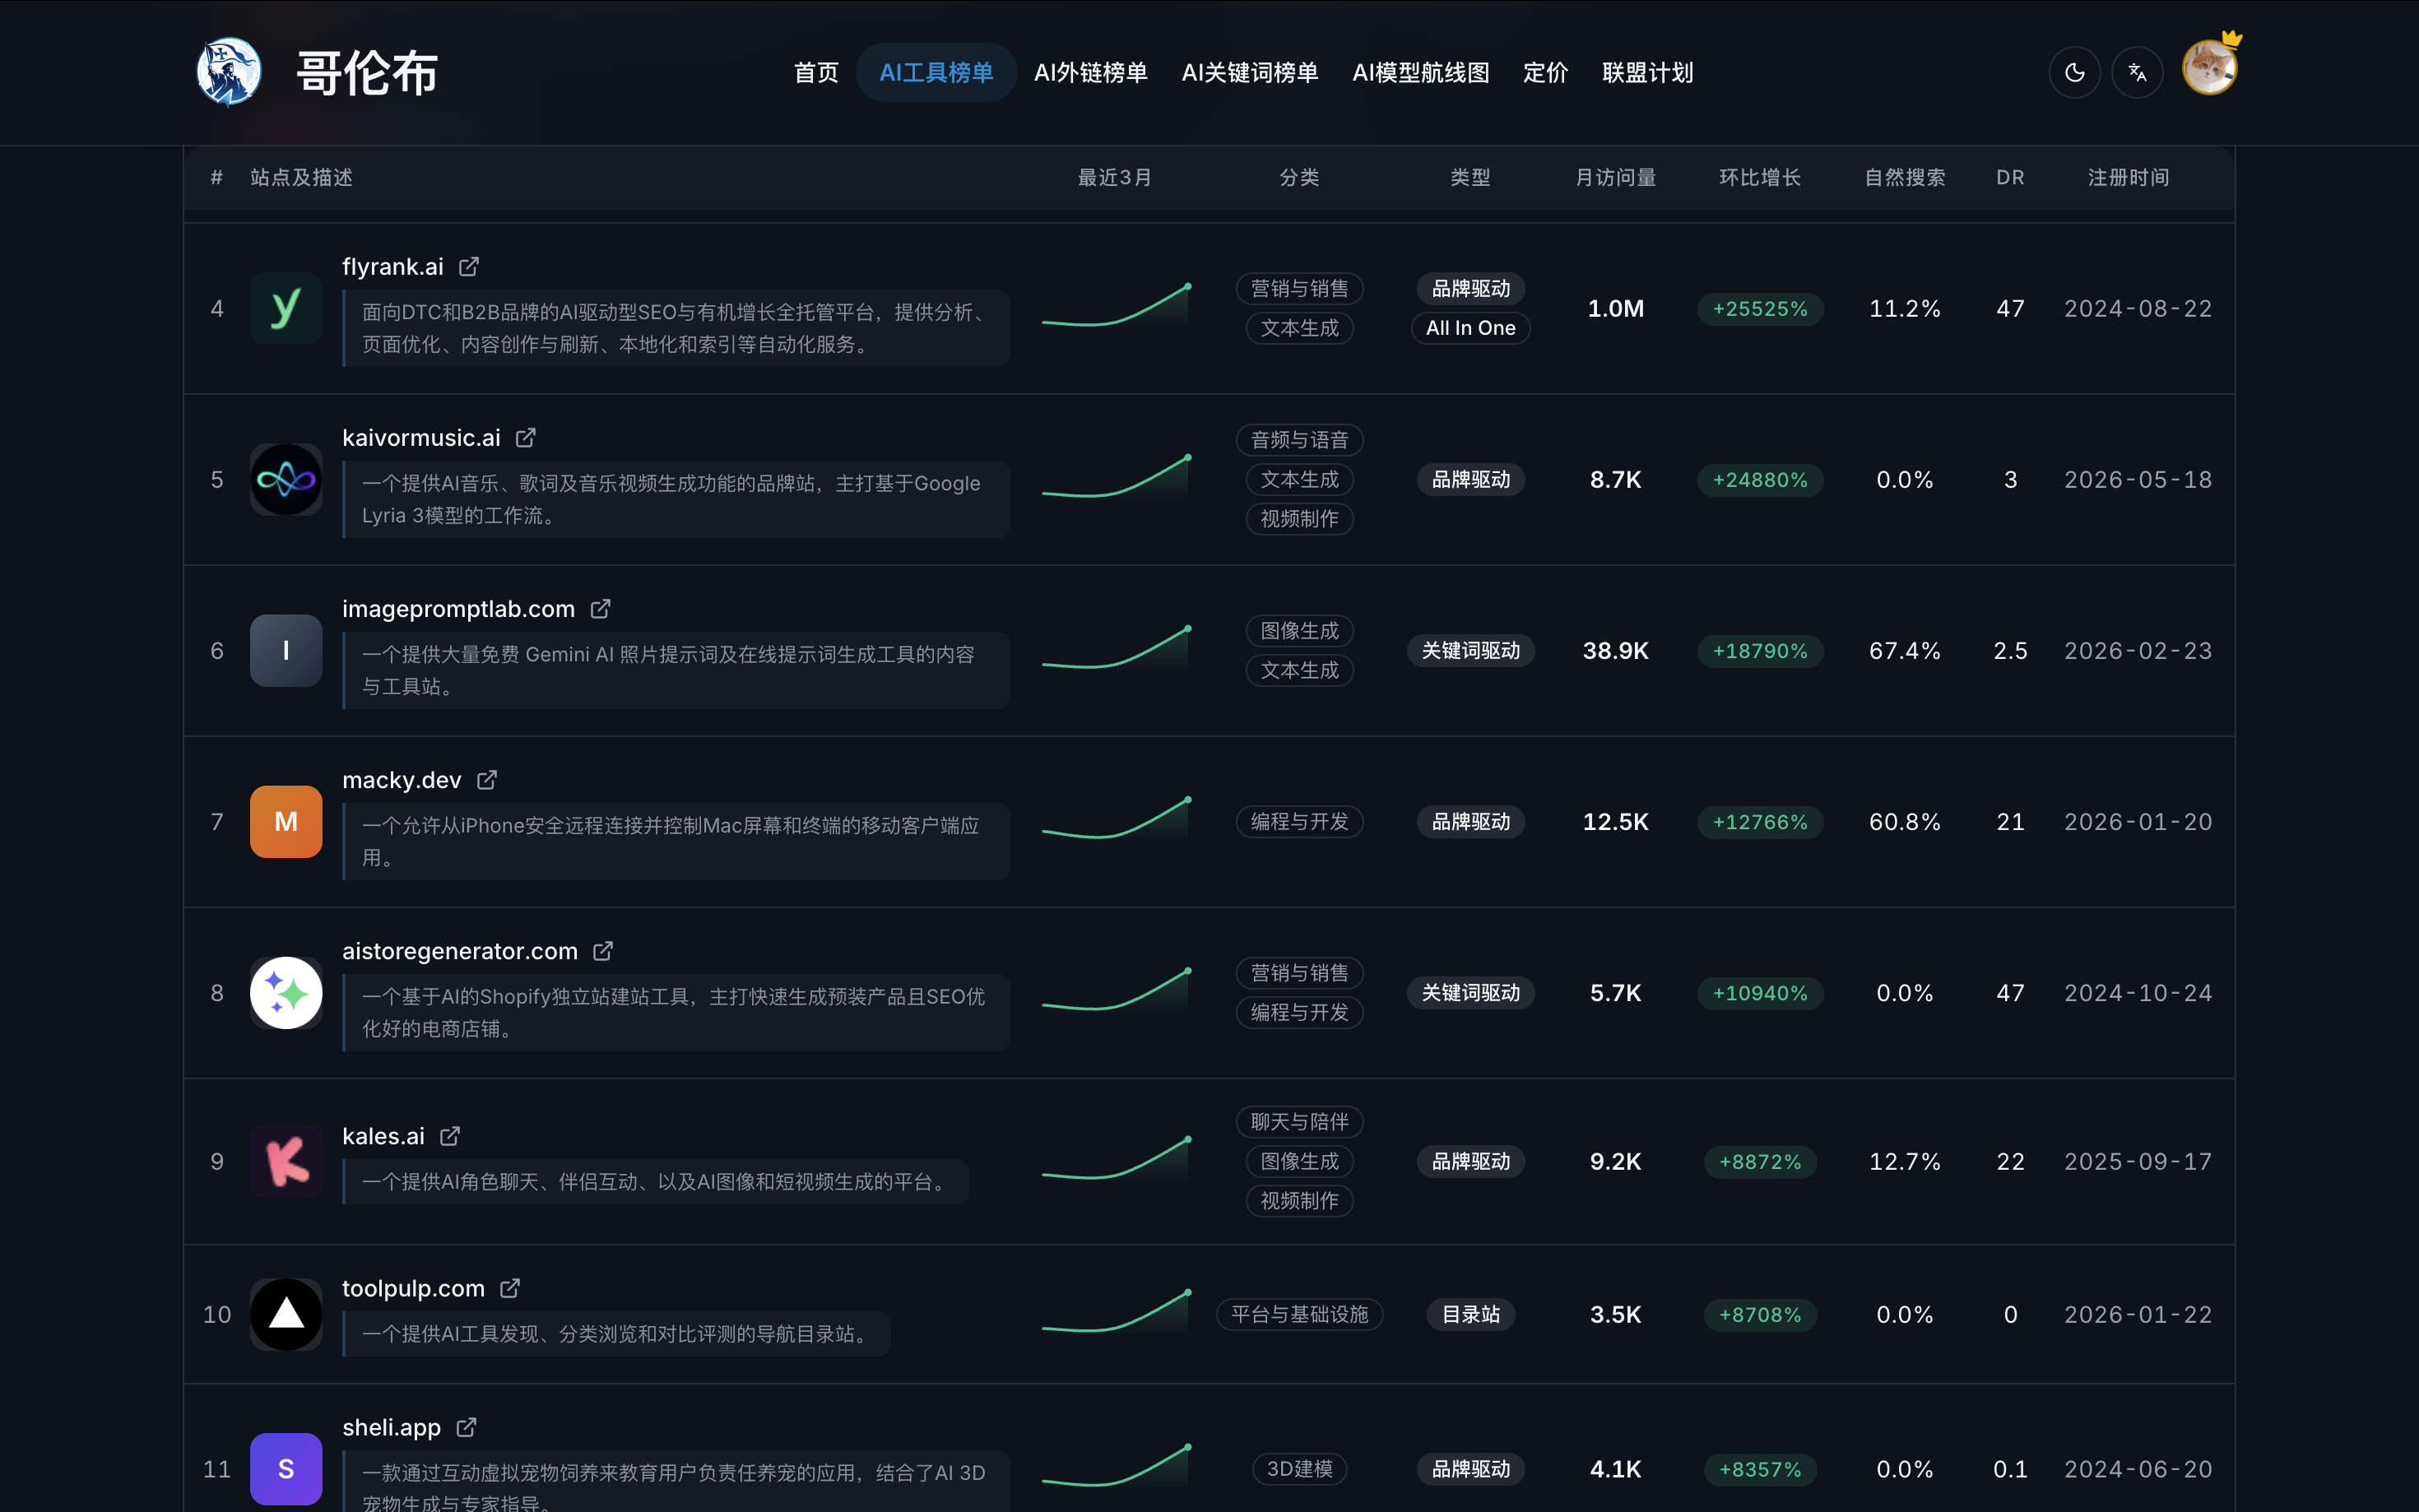Open the kales.ai site name link

click(383, 1136)
